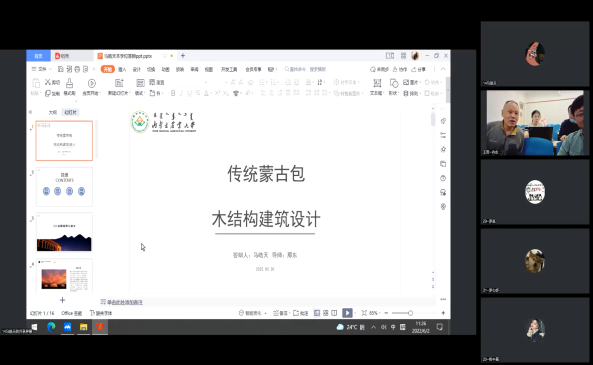Expand the 文件 file menu dropdown

[x=42, y=69]
